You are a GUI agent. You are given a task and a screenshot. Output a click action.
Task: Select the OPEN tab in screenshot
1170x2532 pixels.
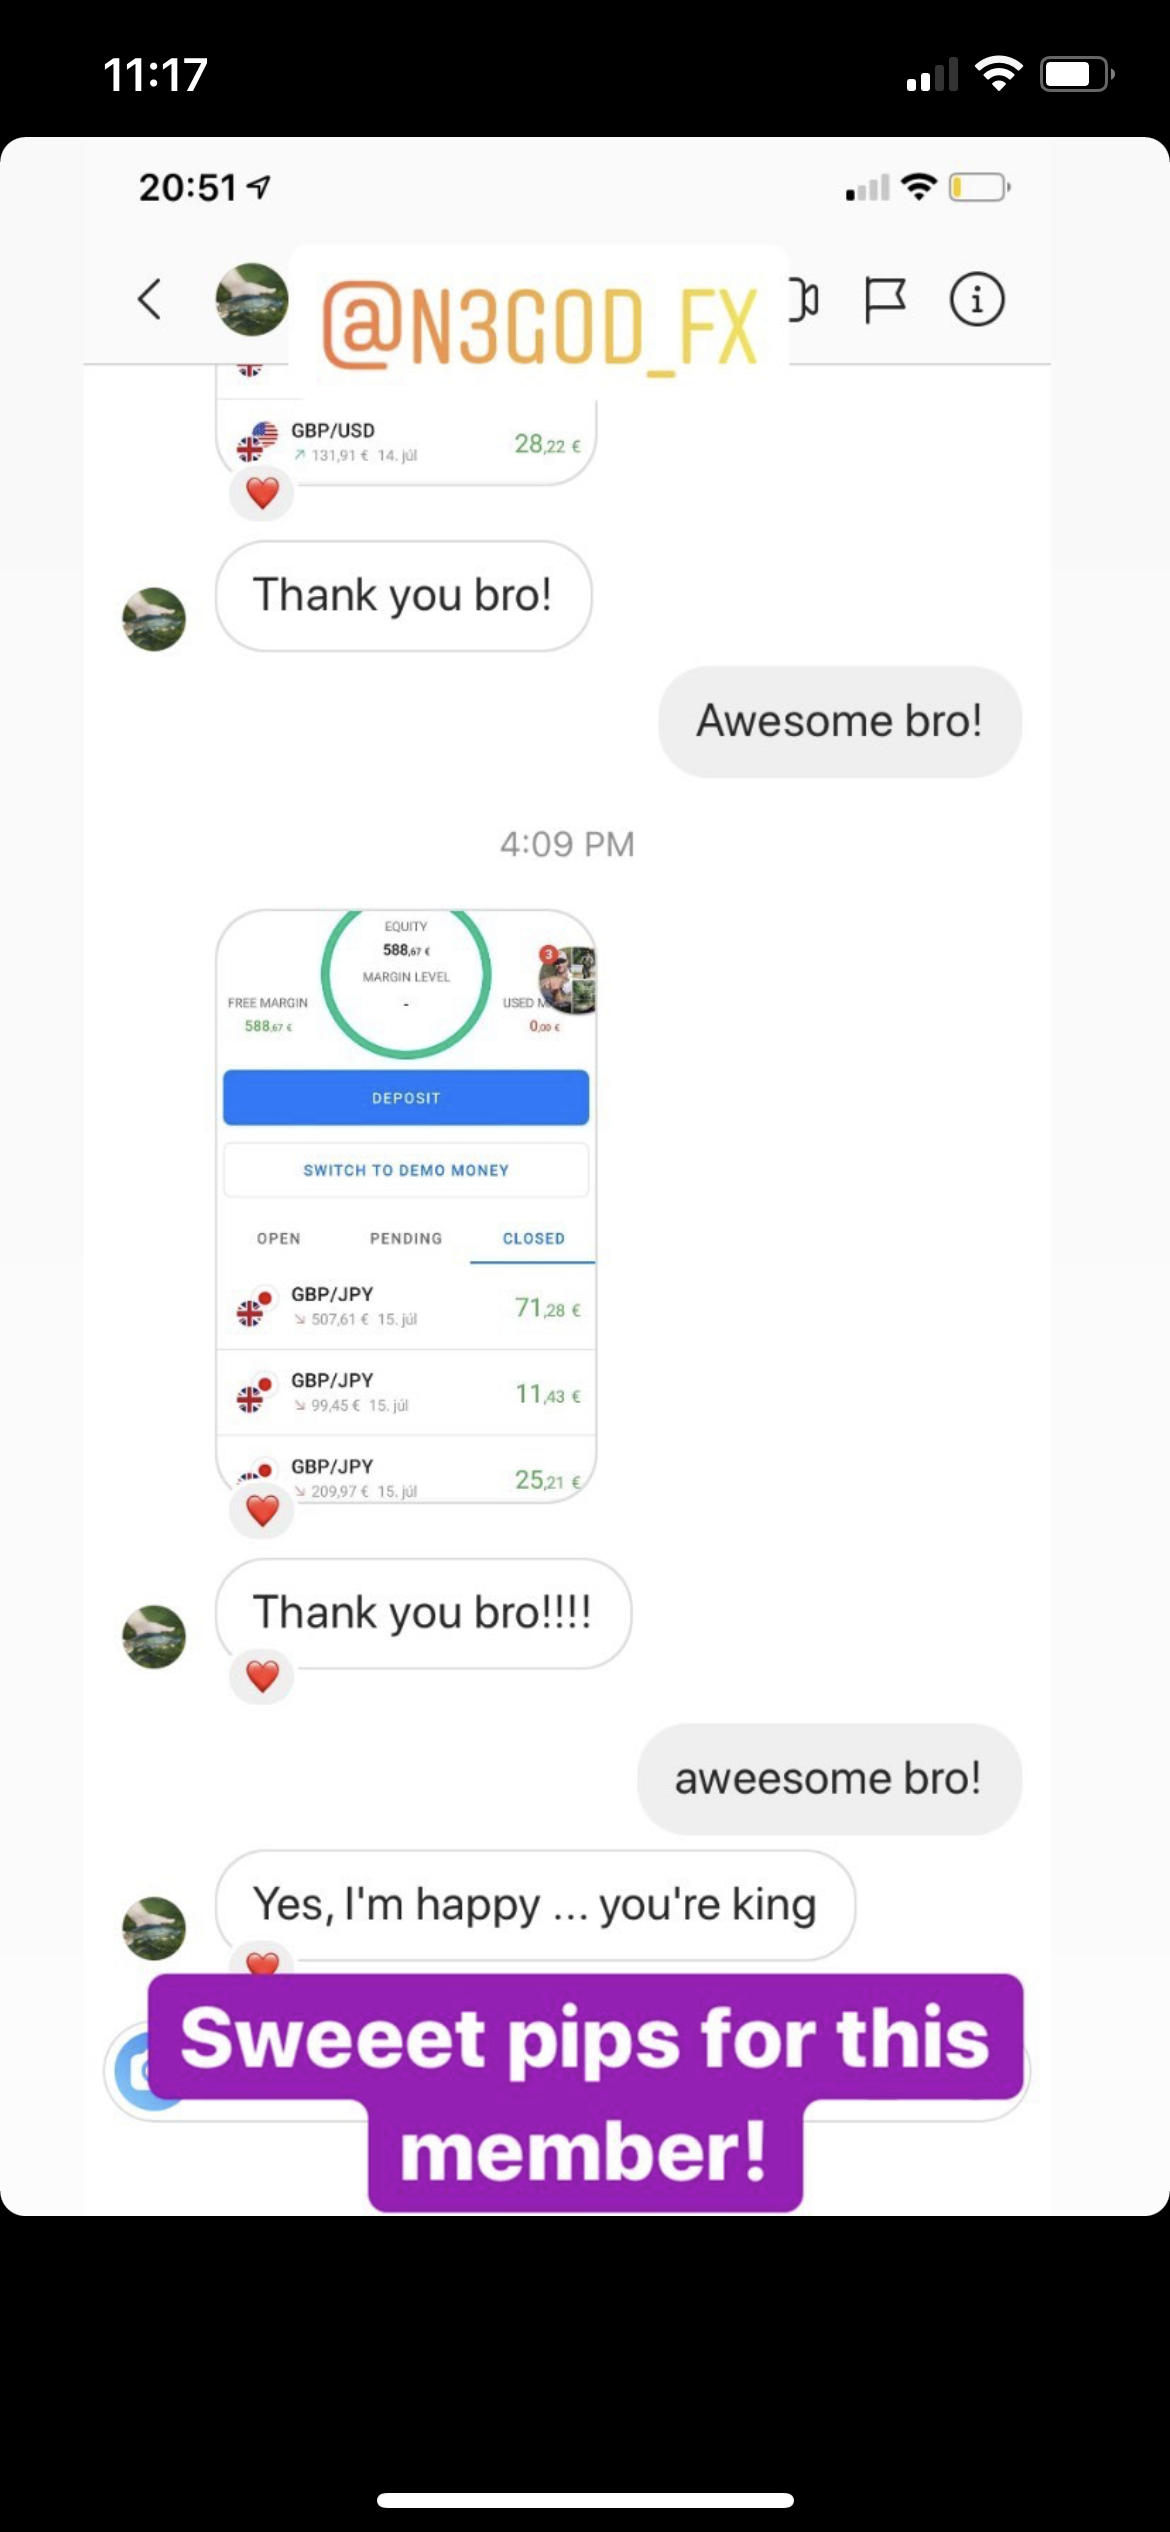click(278, 1238)
